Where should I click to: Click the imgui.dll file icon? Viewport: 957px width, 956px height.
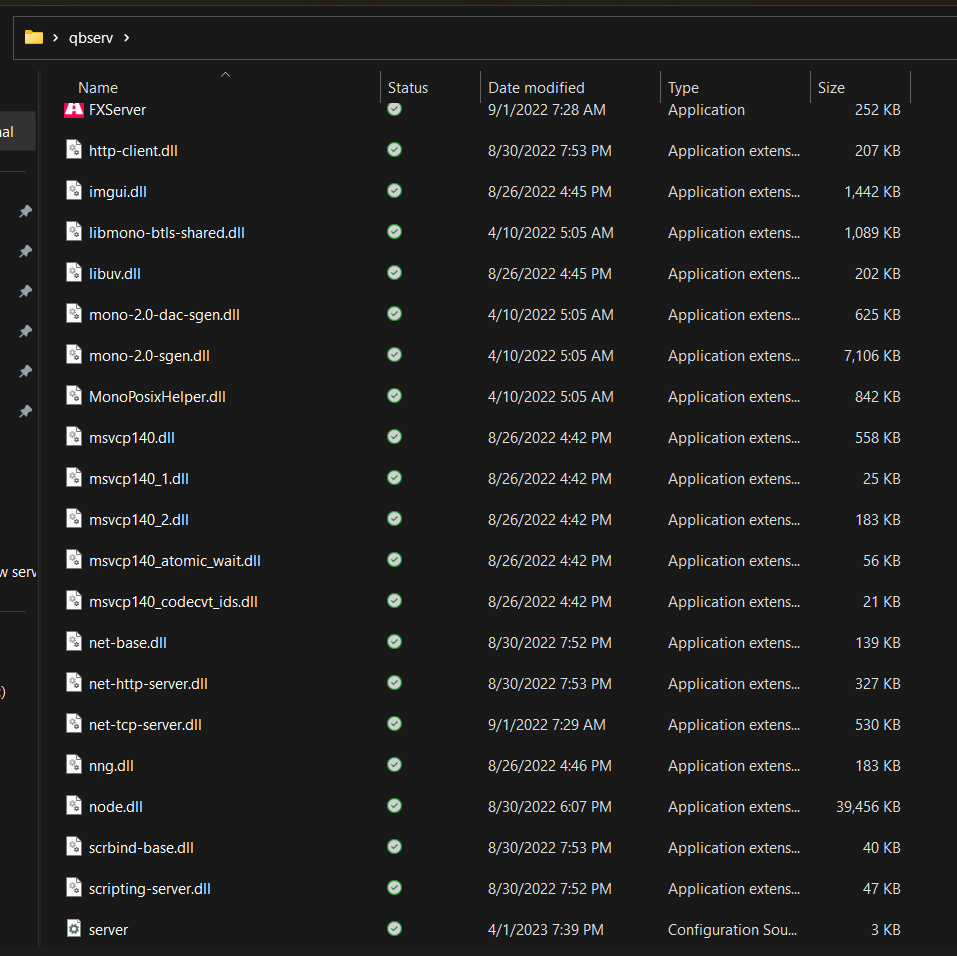(x=74, y=191)
